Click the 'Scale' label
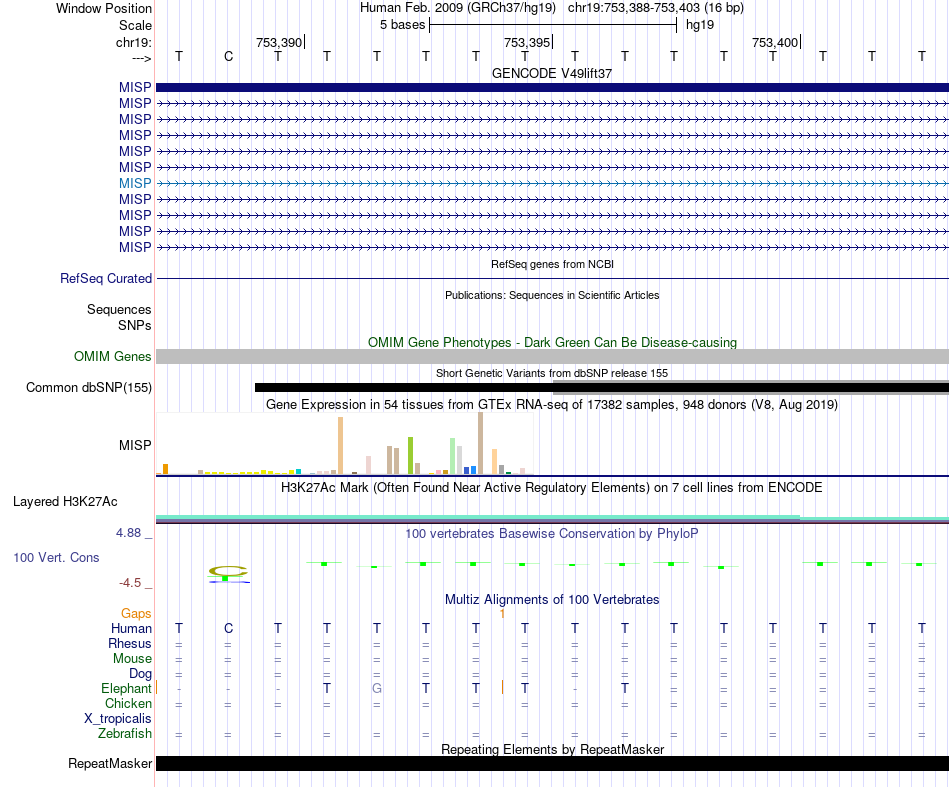950x787 pixels. click(x=135, y=25)
